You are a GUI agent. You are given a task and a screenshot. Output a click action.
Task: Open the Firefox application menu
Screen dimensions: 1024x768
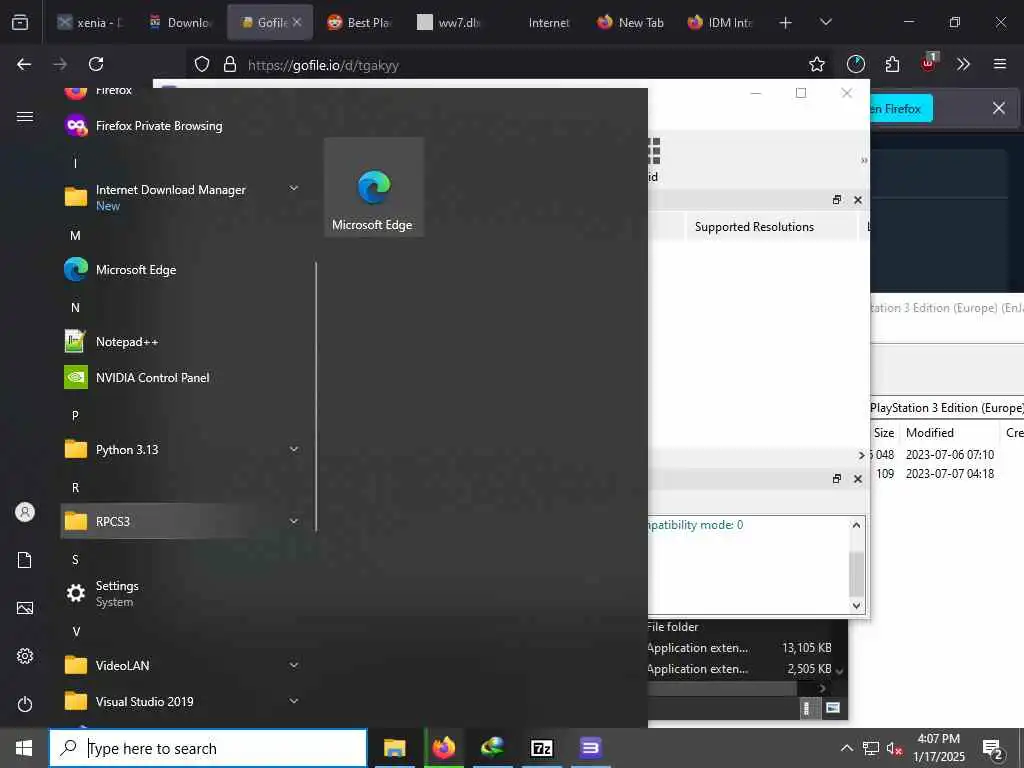[1000, 64]
